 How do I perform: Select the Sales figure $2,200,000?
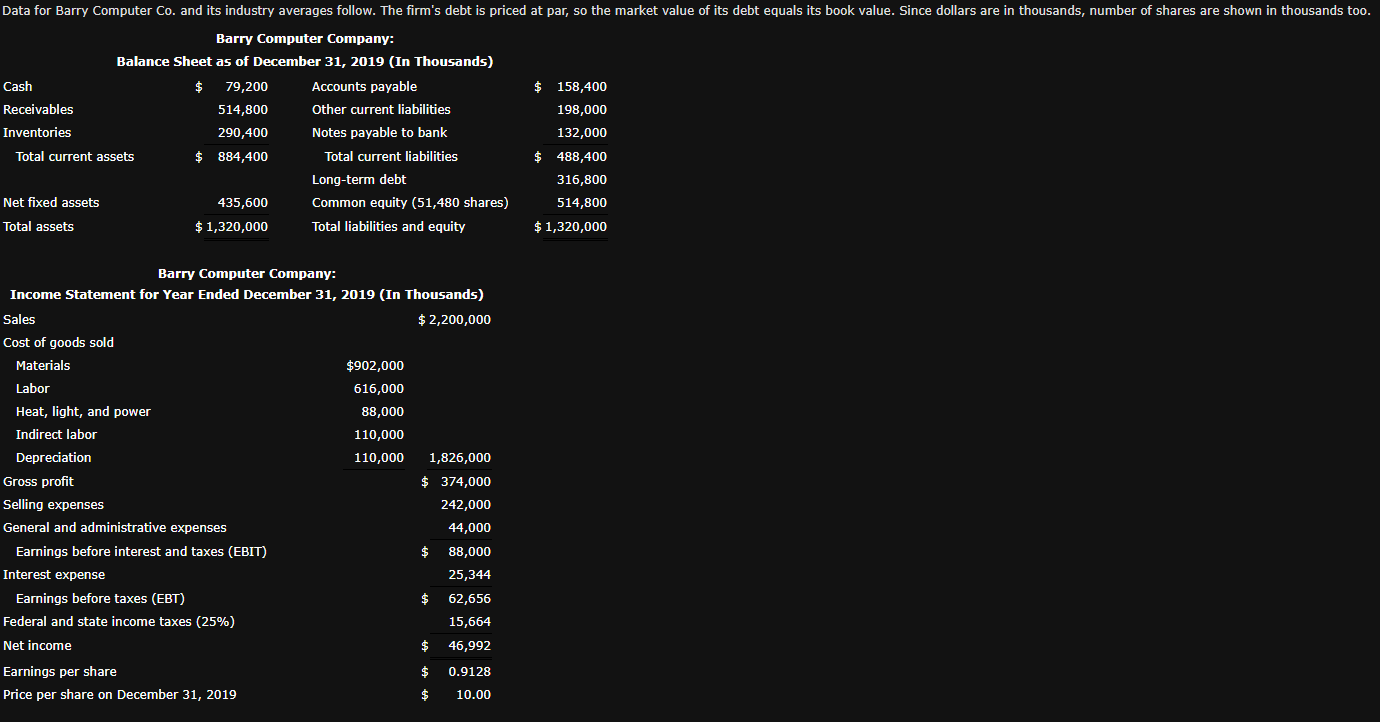(454, 320)
